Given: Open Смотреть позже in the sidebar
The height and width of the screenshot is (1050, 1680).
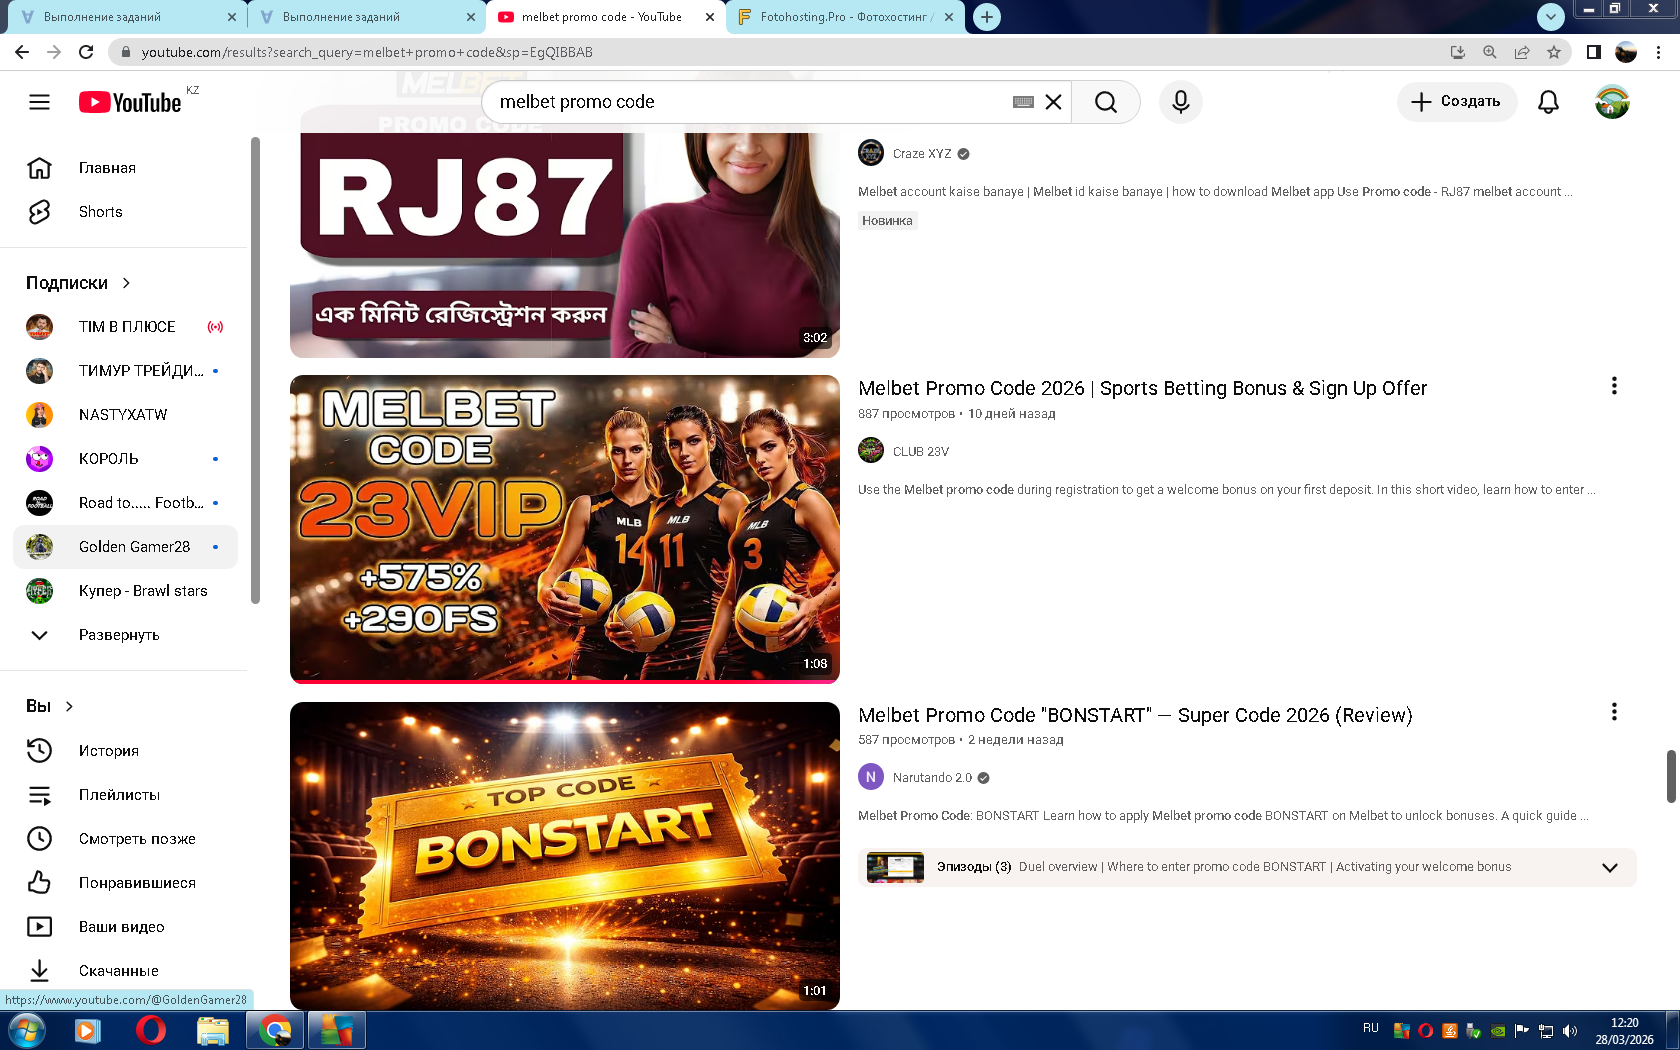Looking at the screenshot, I should [x=126, y=839].
